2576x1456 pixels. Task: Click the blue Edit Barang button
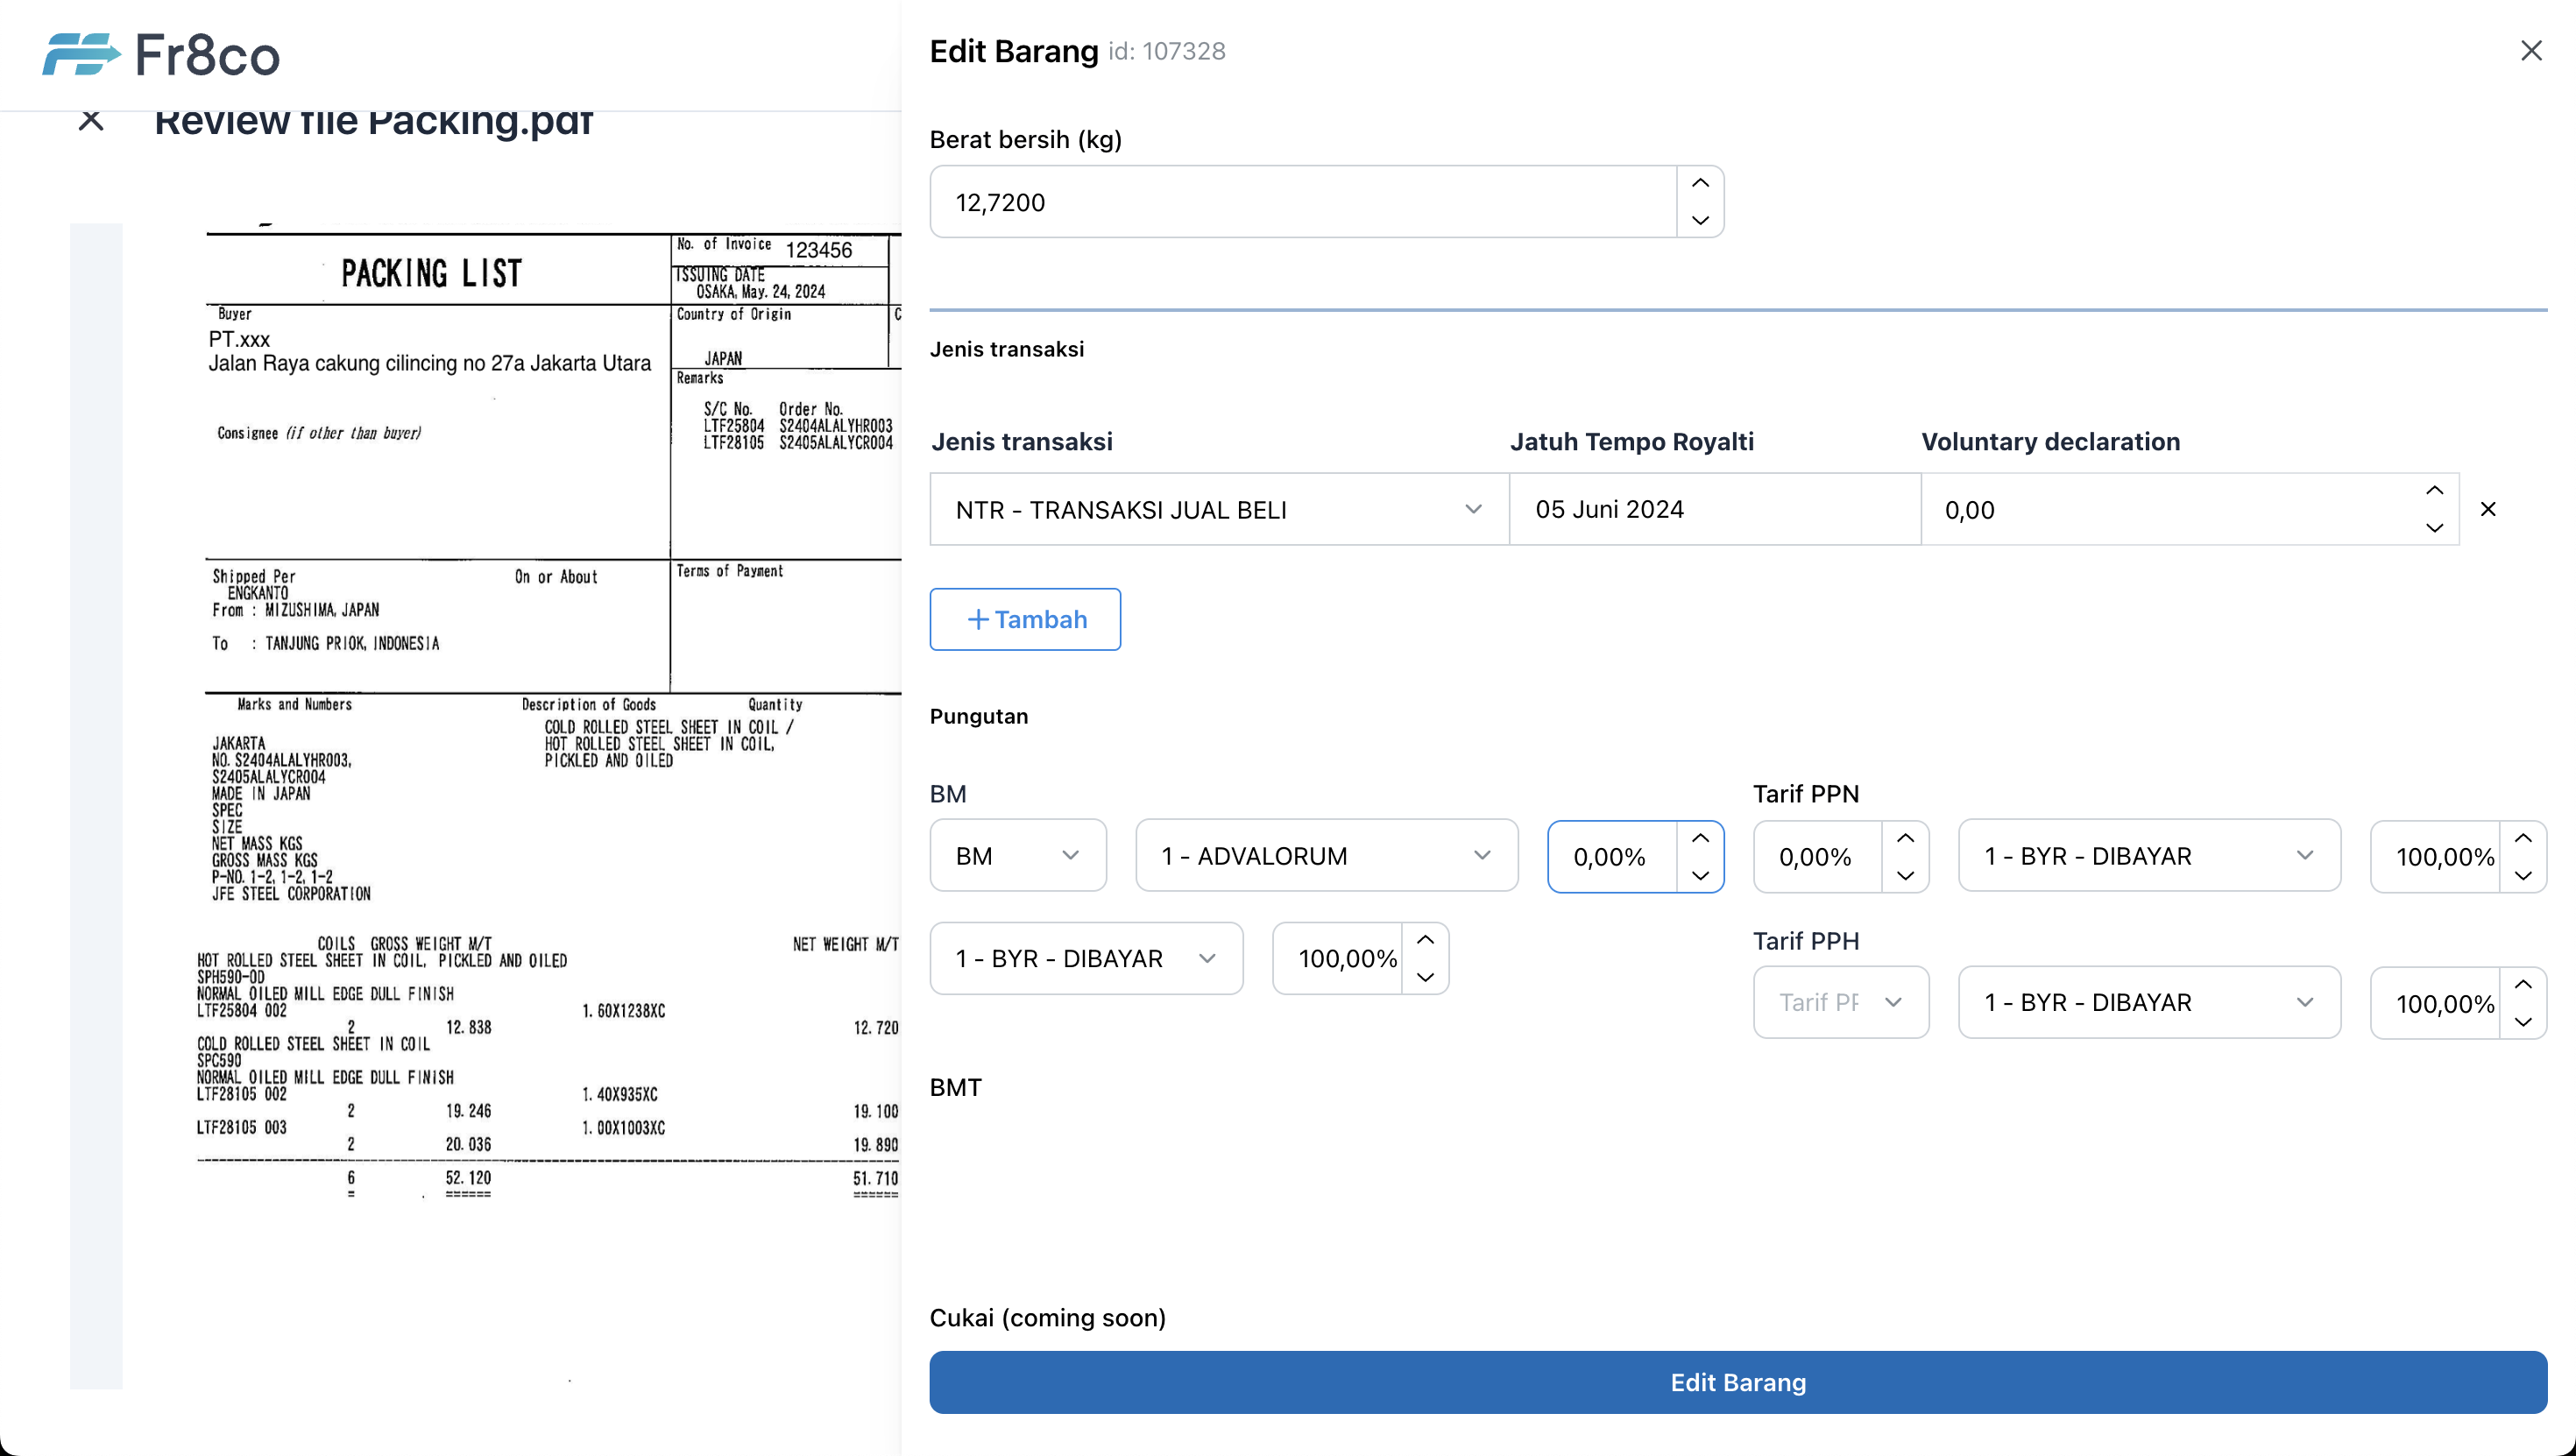click(x=1737, y=1382)
